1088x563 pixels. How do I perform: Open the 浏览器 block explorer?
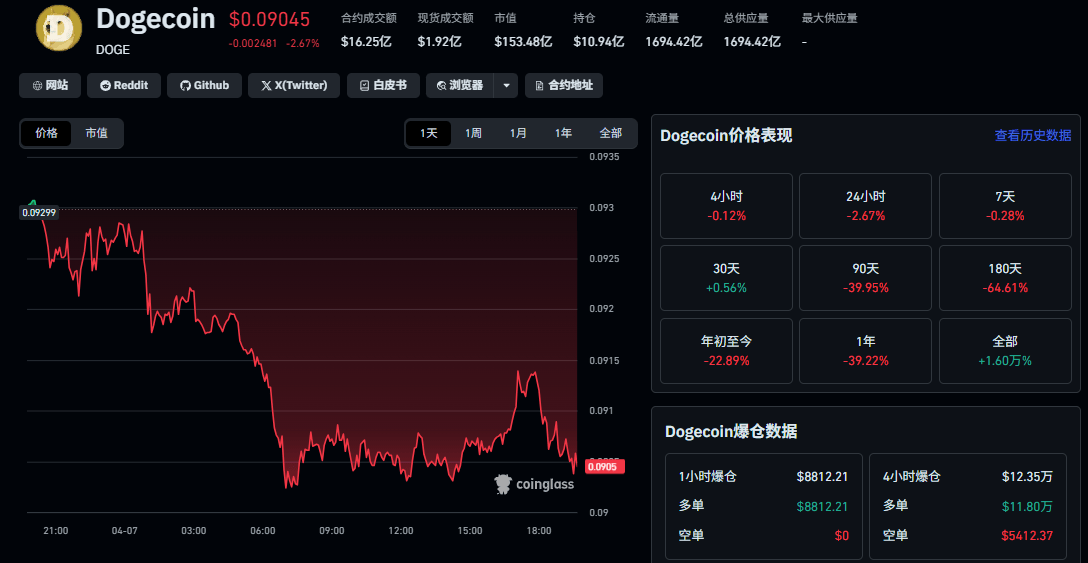click(x=460, y=85)
